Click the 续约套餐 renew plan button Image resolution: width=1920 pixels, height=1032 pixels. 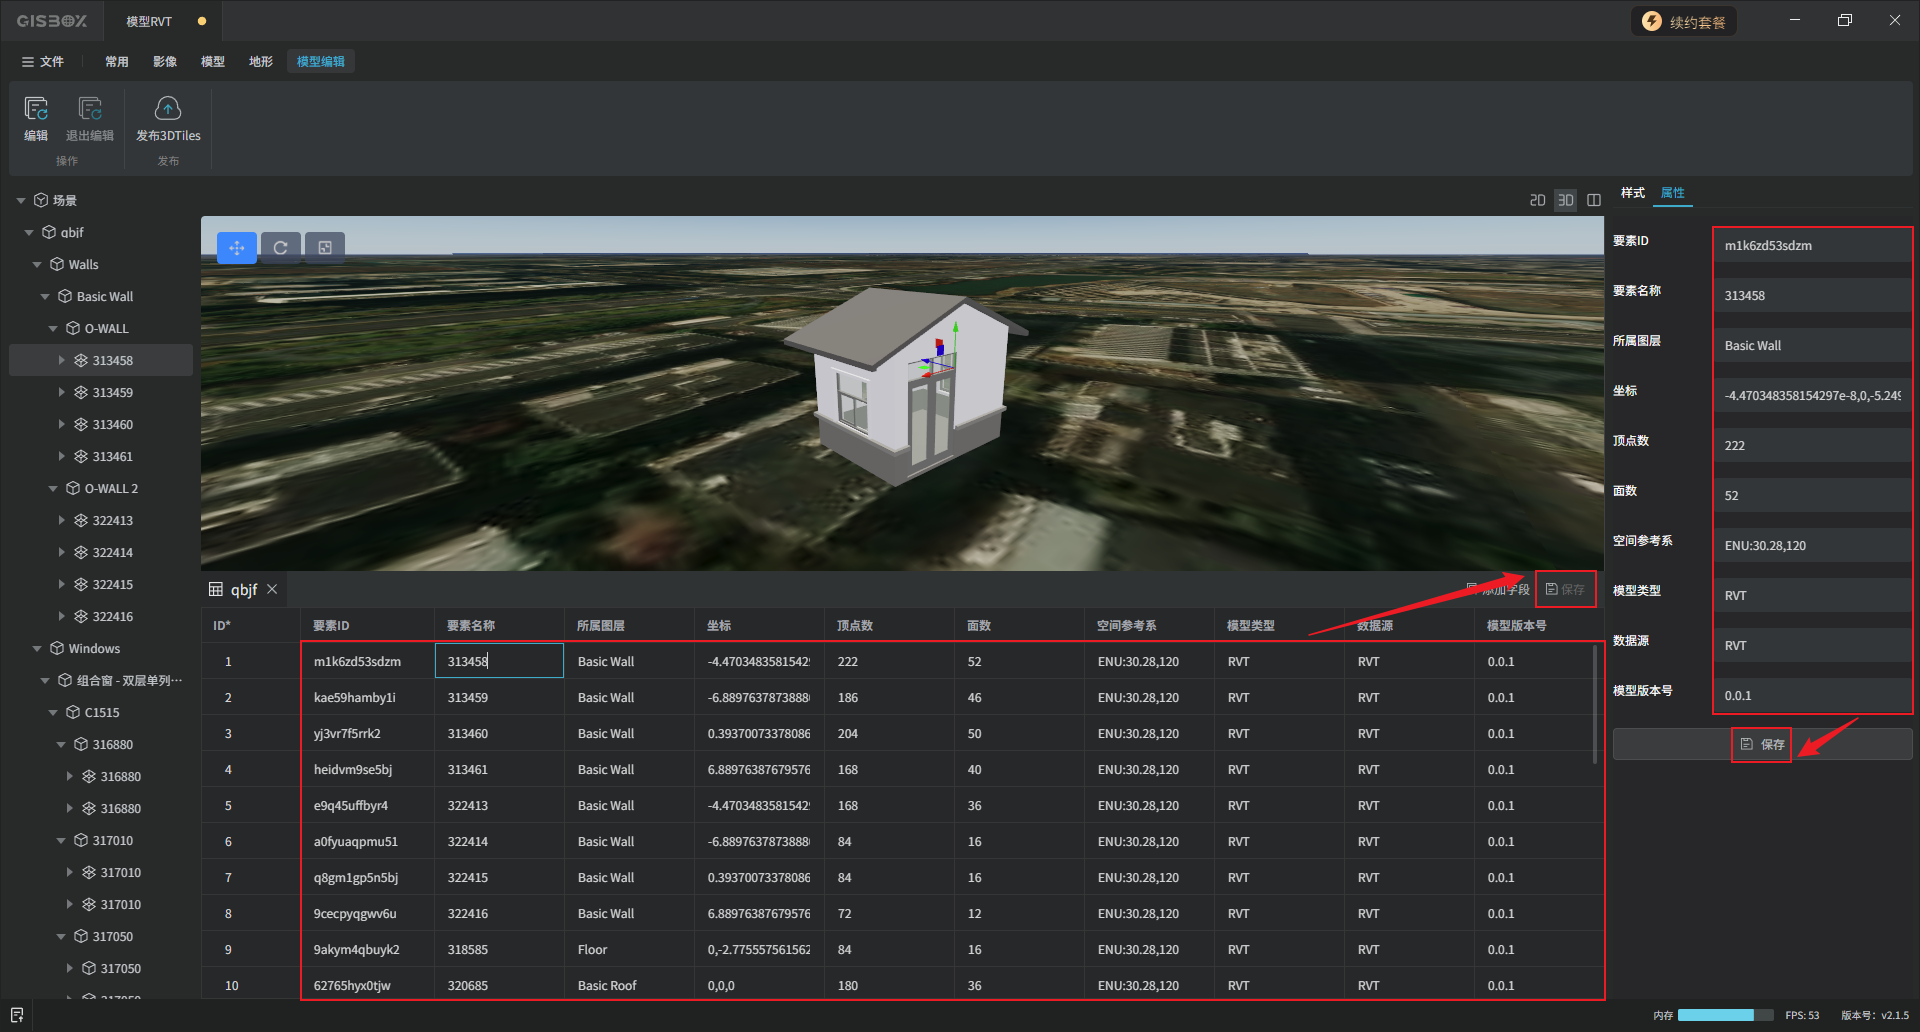click(1684, 22)
